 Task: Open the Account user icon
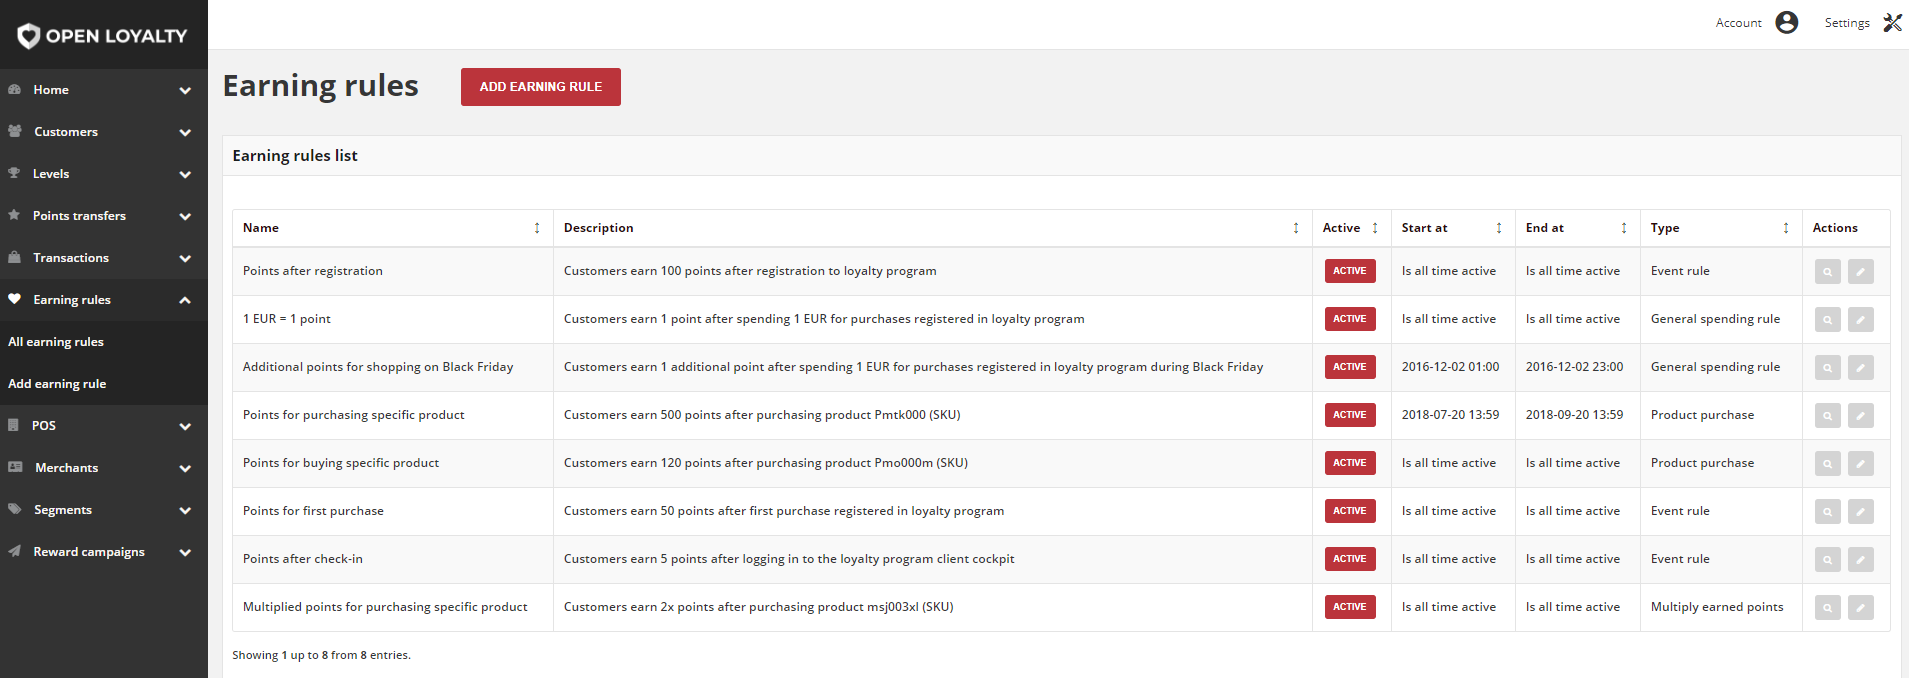coord(1787,22)
